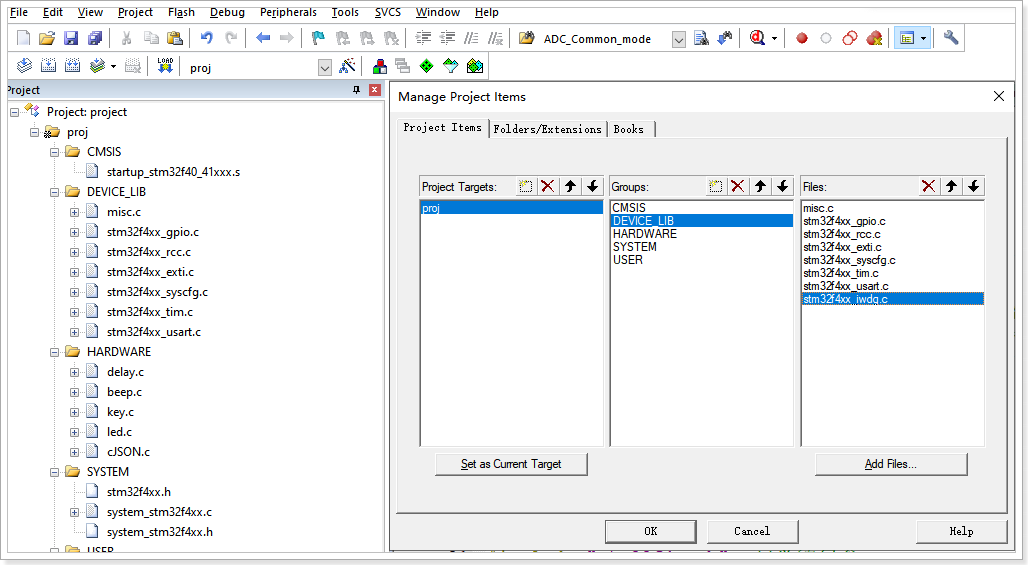Viewport: 1028px width, 565px height.
Task: Click Set as Current Target
Action: tap(511, 464)
